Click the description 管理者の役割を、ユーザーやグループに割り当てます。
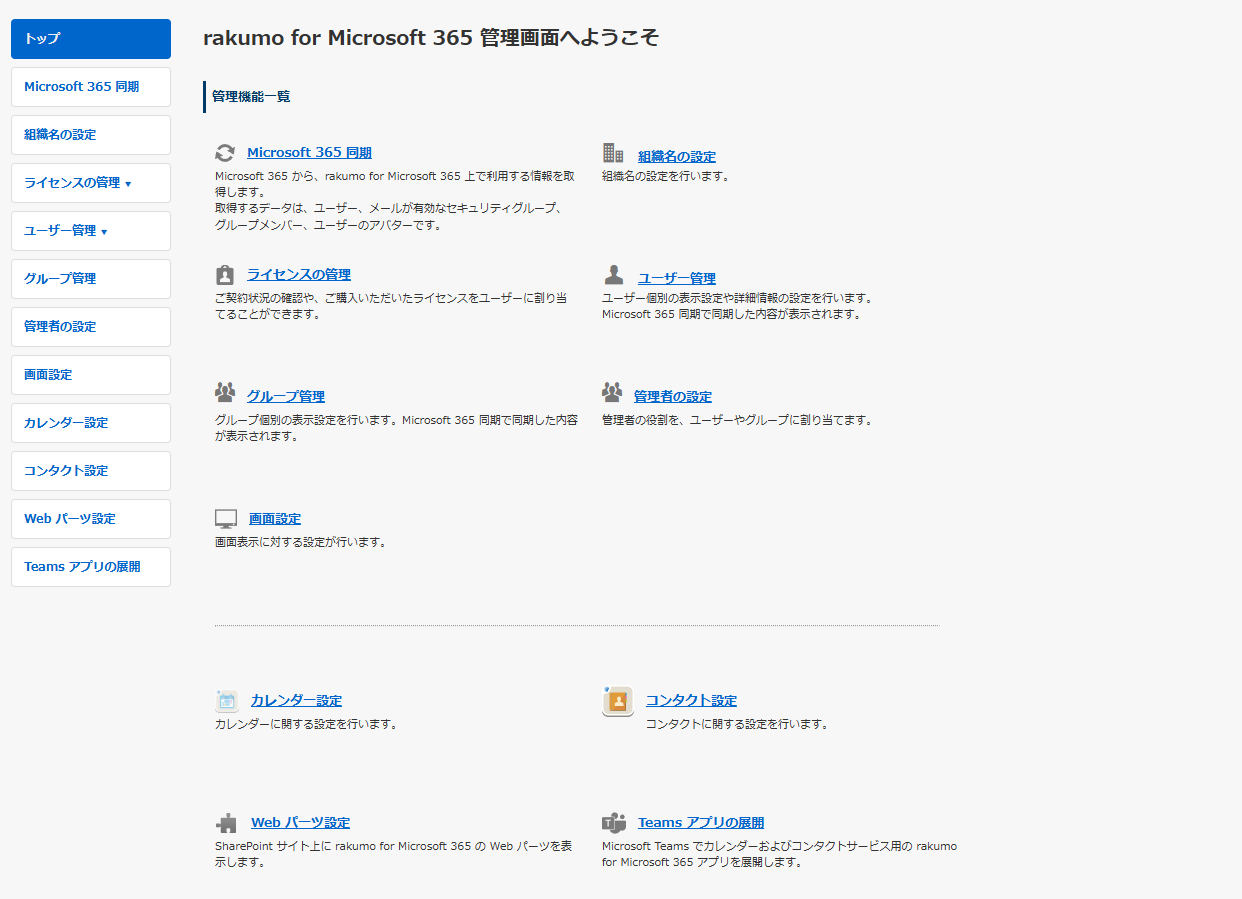Image resolution: width=1242 pixels, height=899 pixels. click(x=737, y=420)
